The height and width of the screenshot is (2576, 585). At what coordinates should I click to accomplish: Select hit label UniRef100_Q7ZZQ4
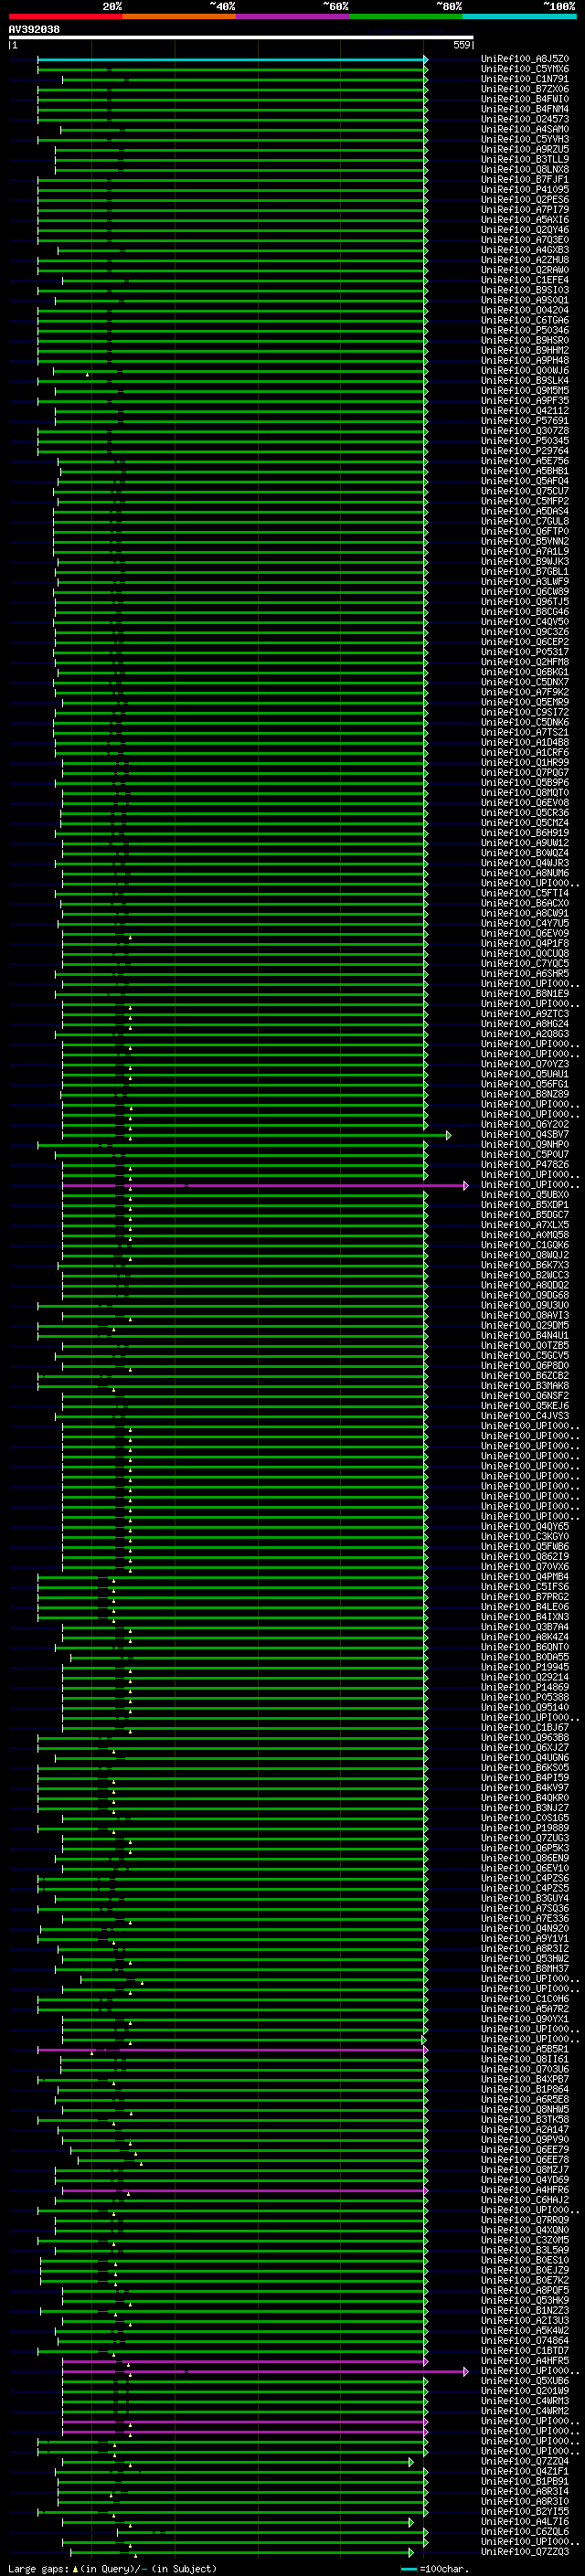pos(525,2461)
